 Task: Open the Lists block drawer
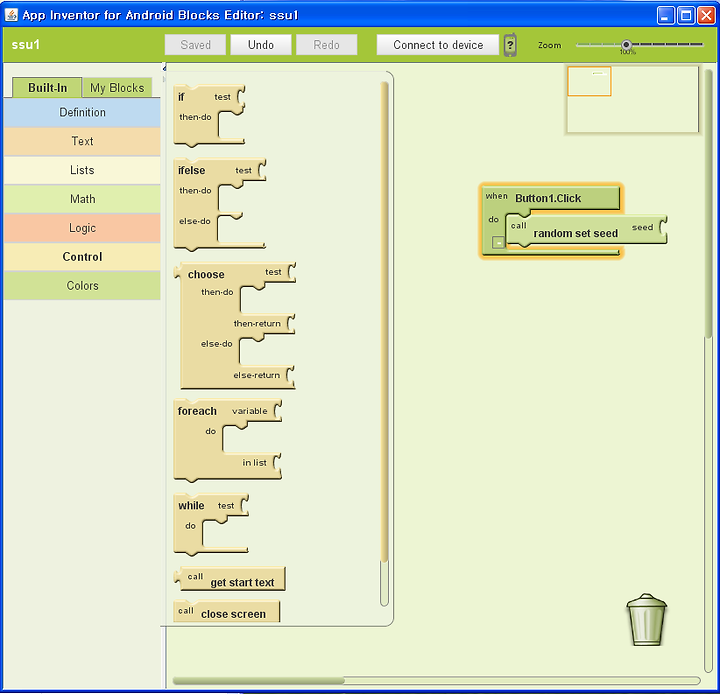click(x=82, y=170)
